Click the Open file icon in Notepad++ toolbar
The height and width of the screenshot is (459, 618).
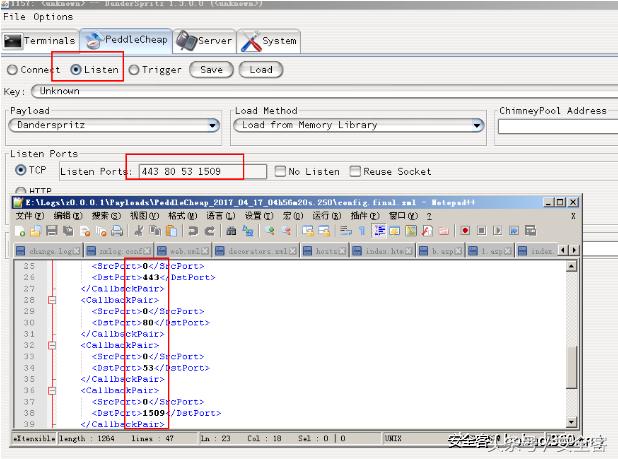click(35, 231)
